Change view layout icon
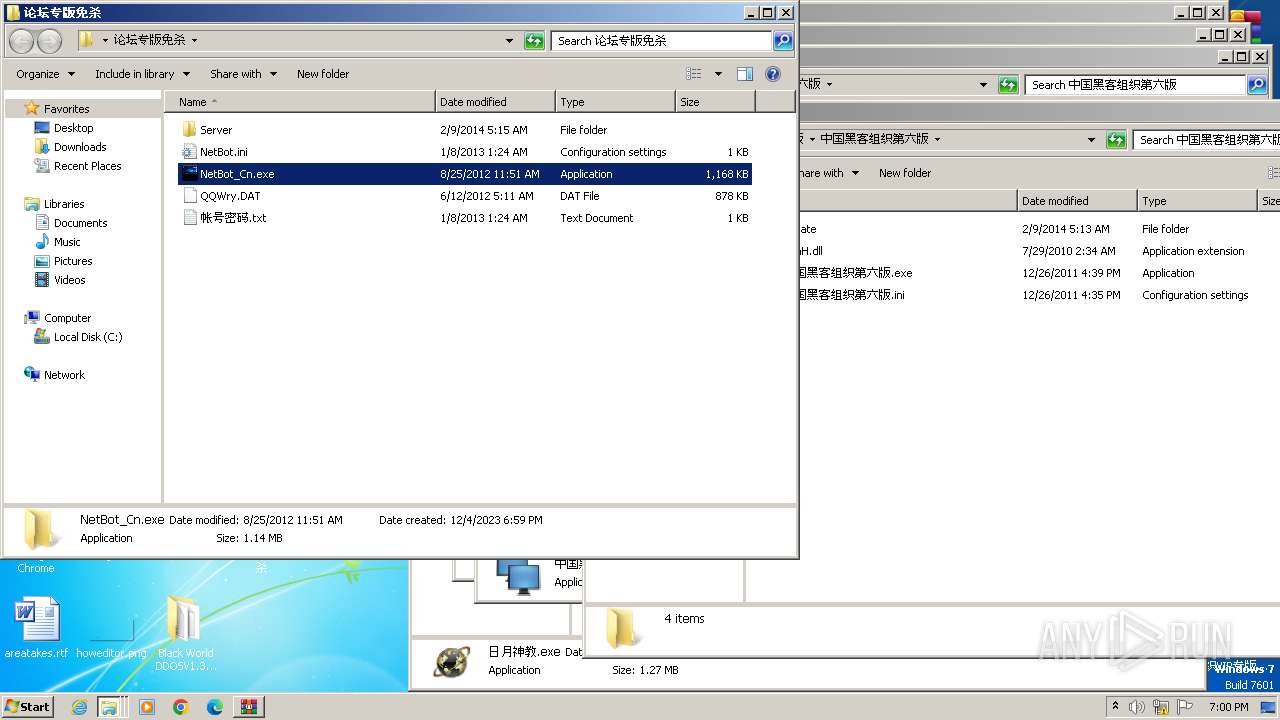This screenshot has width=1280, height=720. tap(694, 74)
